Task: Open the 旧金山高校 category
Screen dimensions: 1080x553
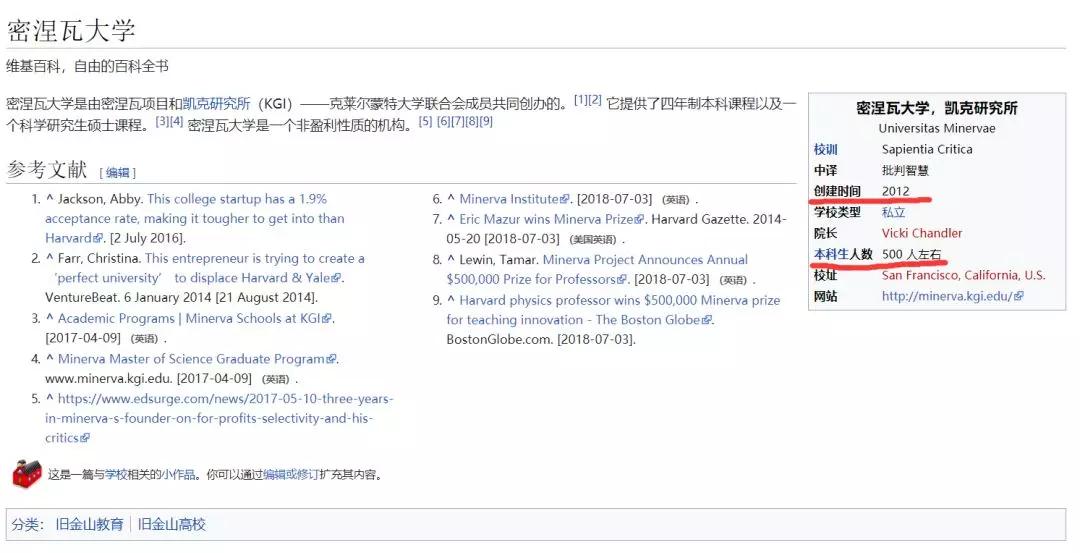Action: point(172,525)
